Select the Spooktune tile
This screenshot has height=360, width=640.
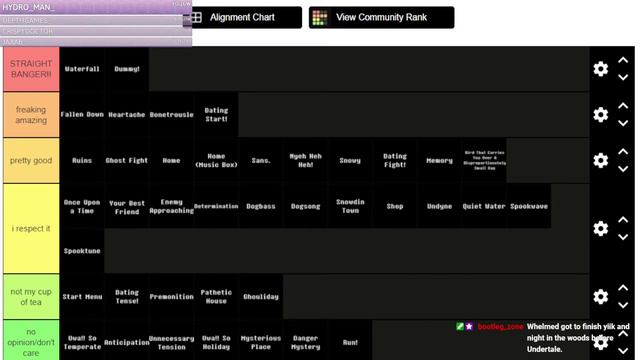tap(82, 251)
